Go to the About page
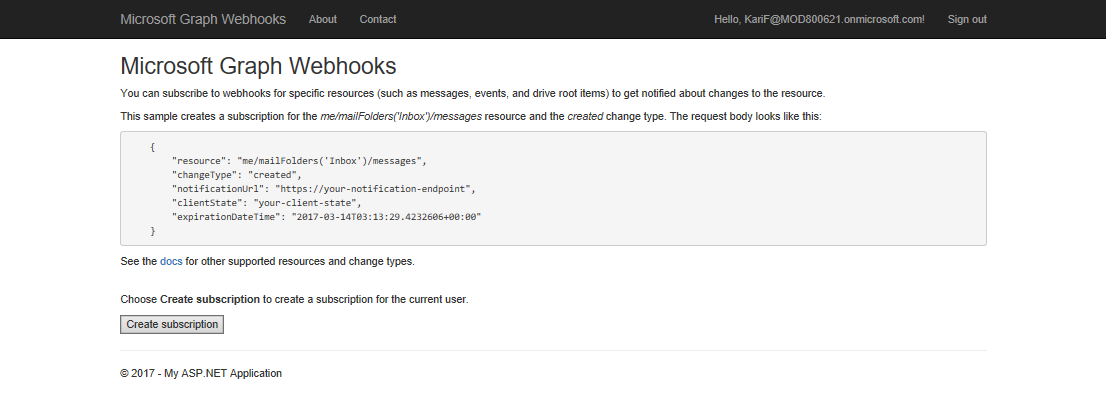1106x413 pixels. [x=322, y=19]
